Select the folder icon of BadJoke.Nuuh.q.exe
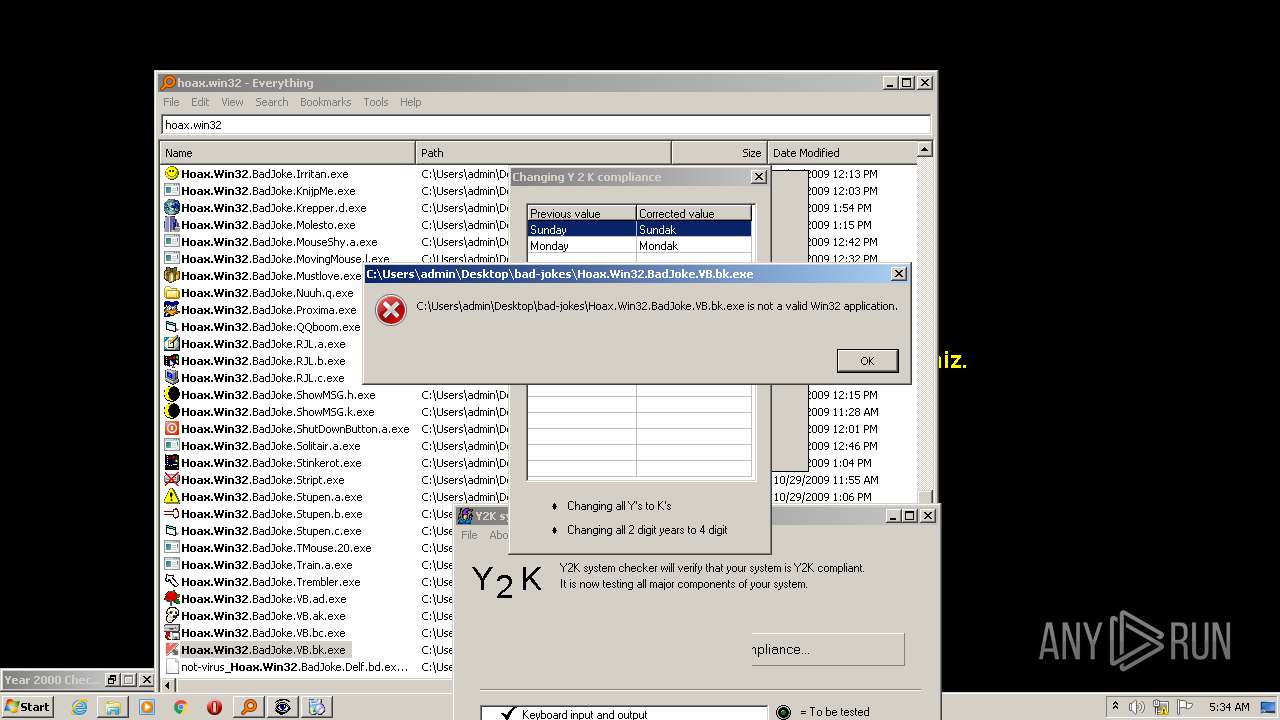The width and height of the screenshot is (1280, 720). (x=172, y=292)
